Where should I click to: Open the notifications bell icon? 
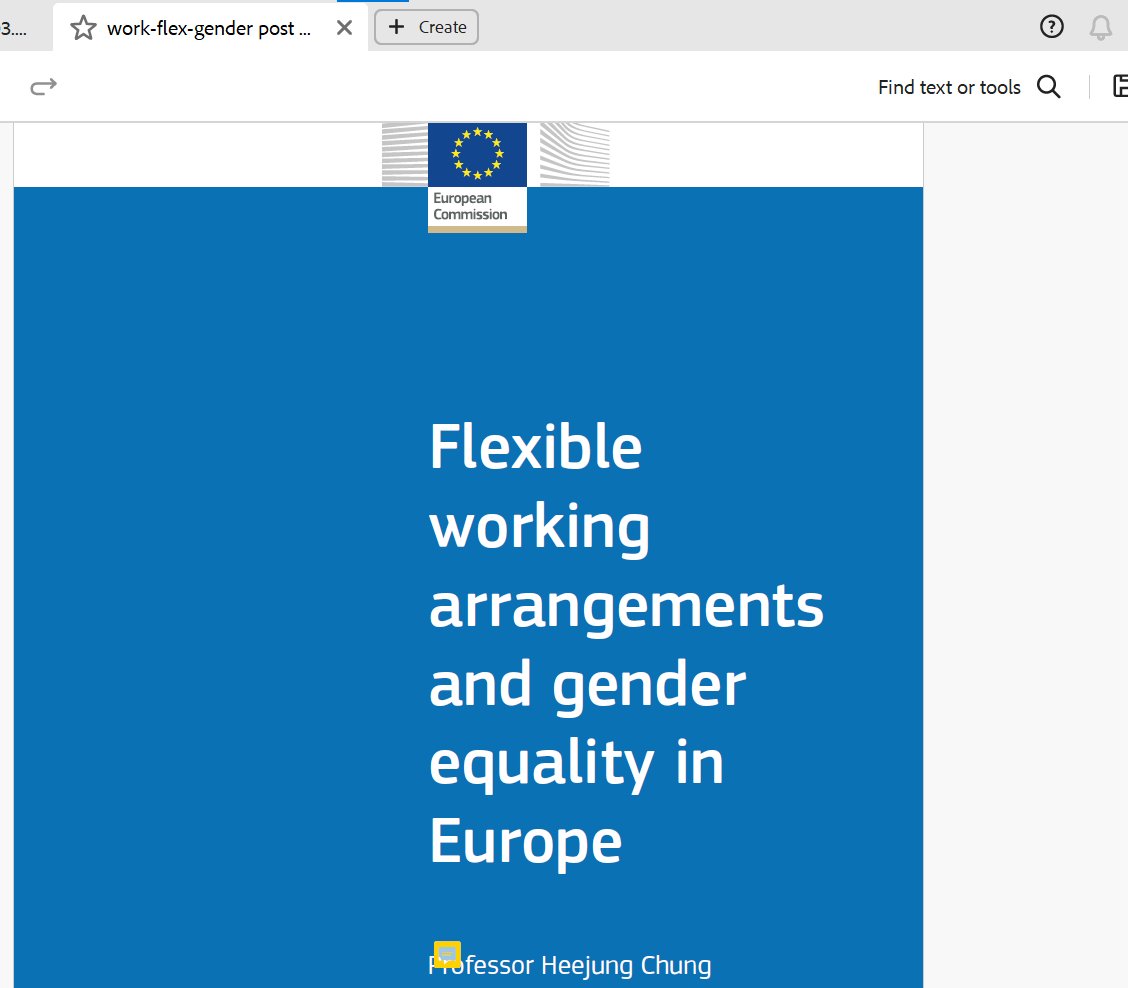(1101, 27)
